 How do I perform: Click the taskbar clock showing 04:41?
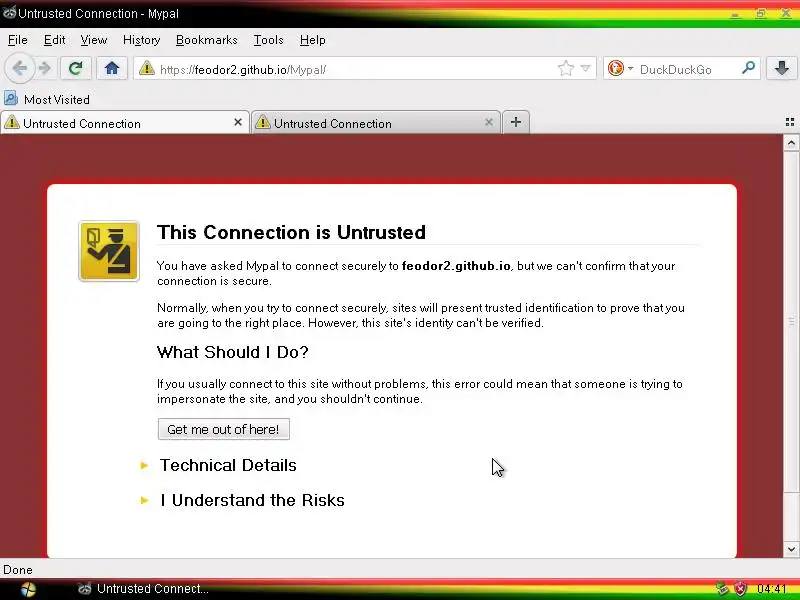tap(771, 589)
